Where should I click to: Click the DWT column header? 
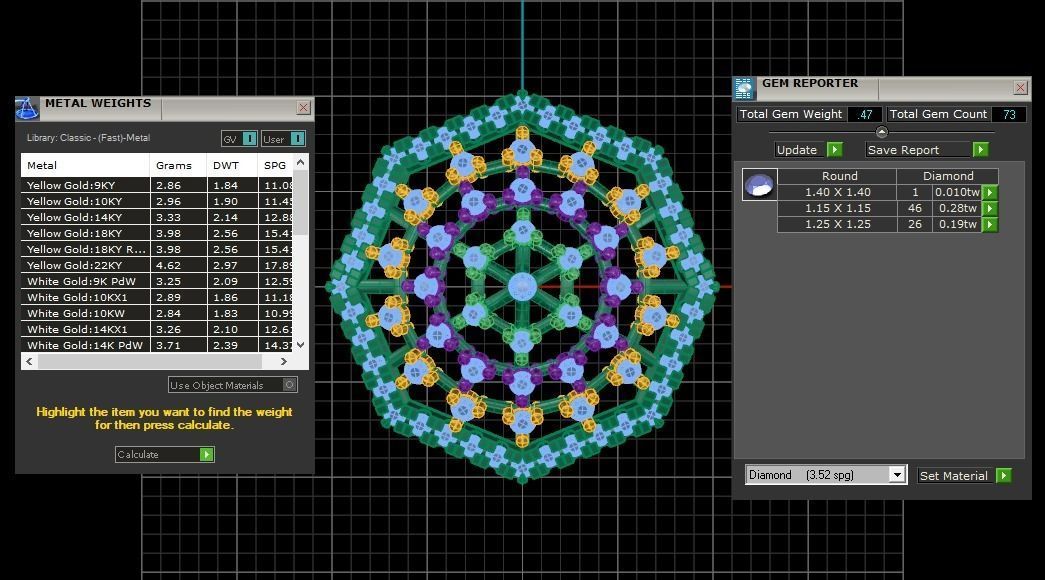[233, 165]
